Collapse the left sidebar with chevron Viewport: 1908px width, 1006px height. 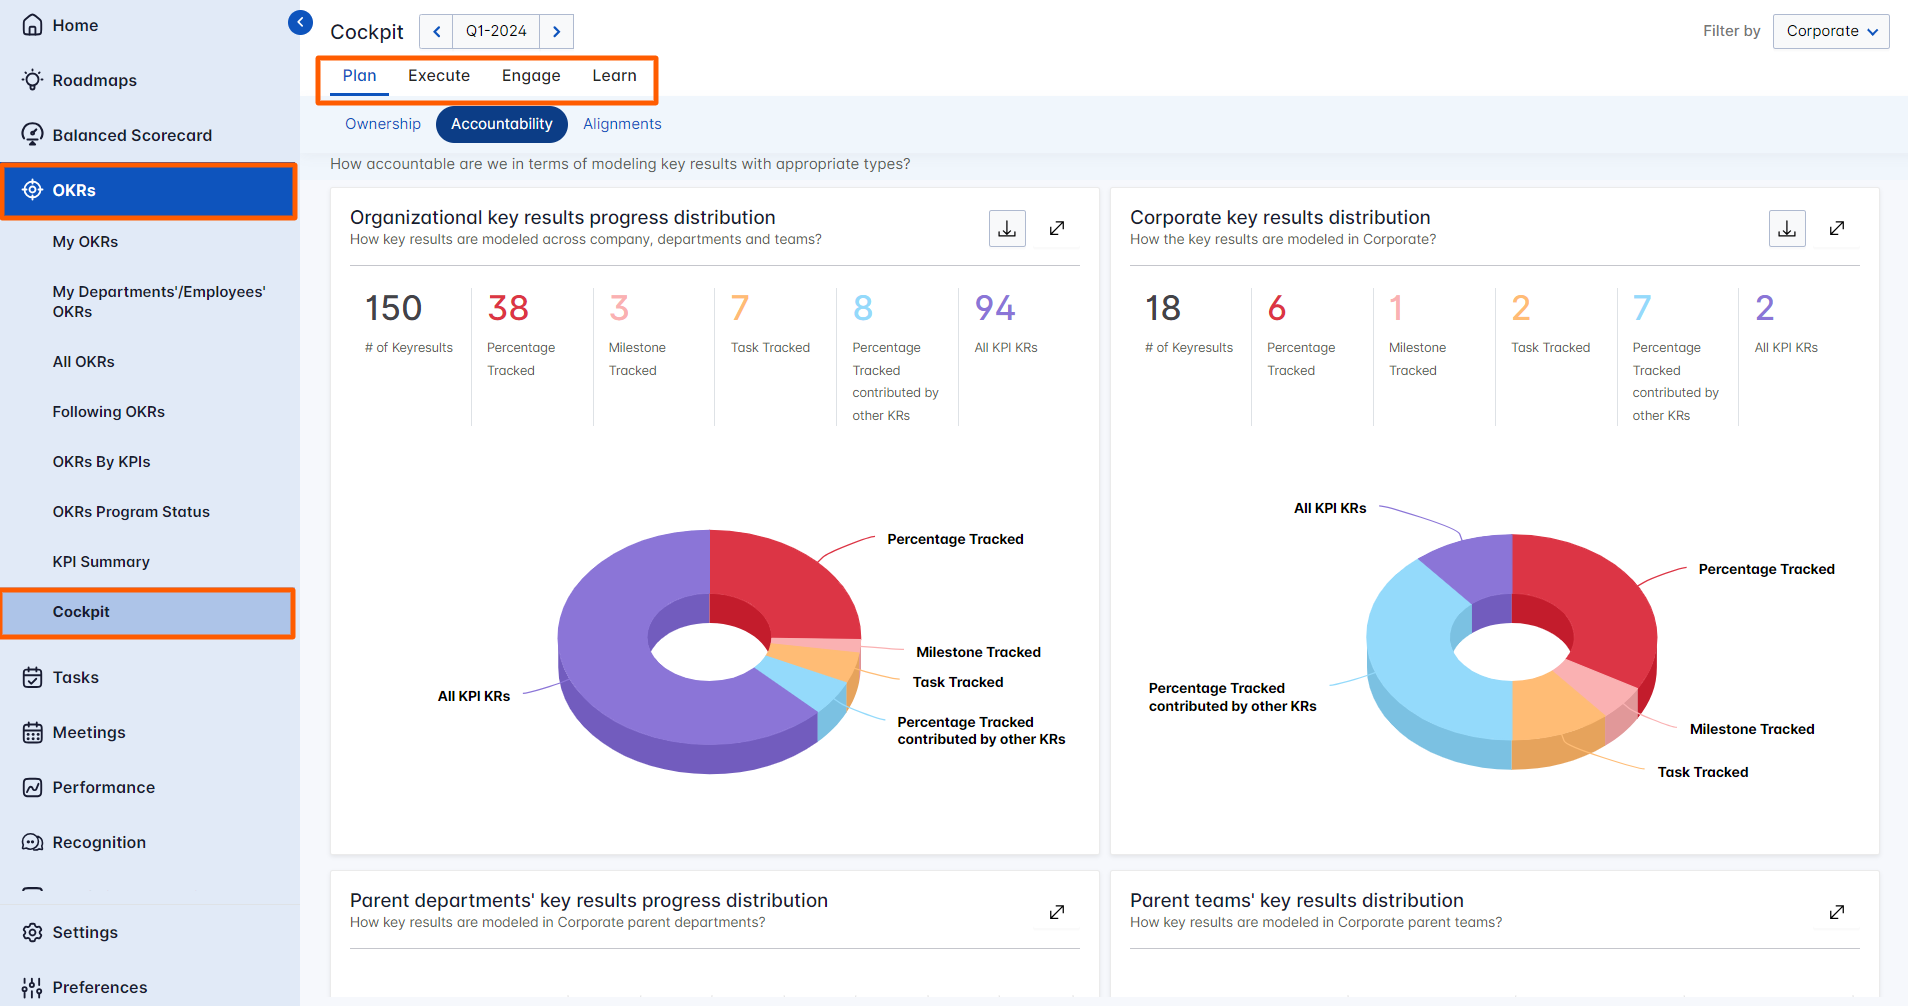[299, 21]
